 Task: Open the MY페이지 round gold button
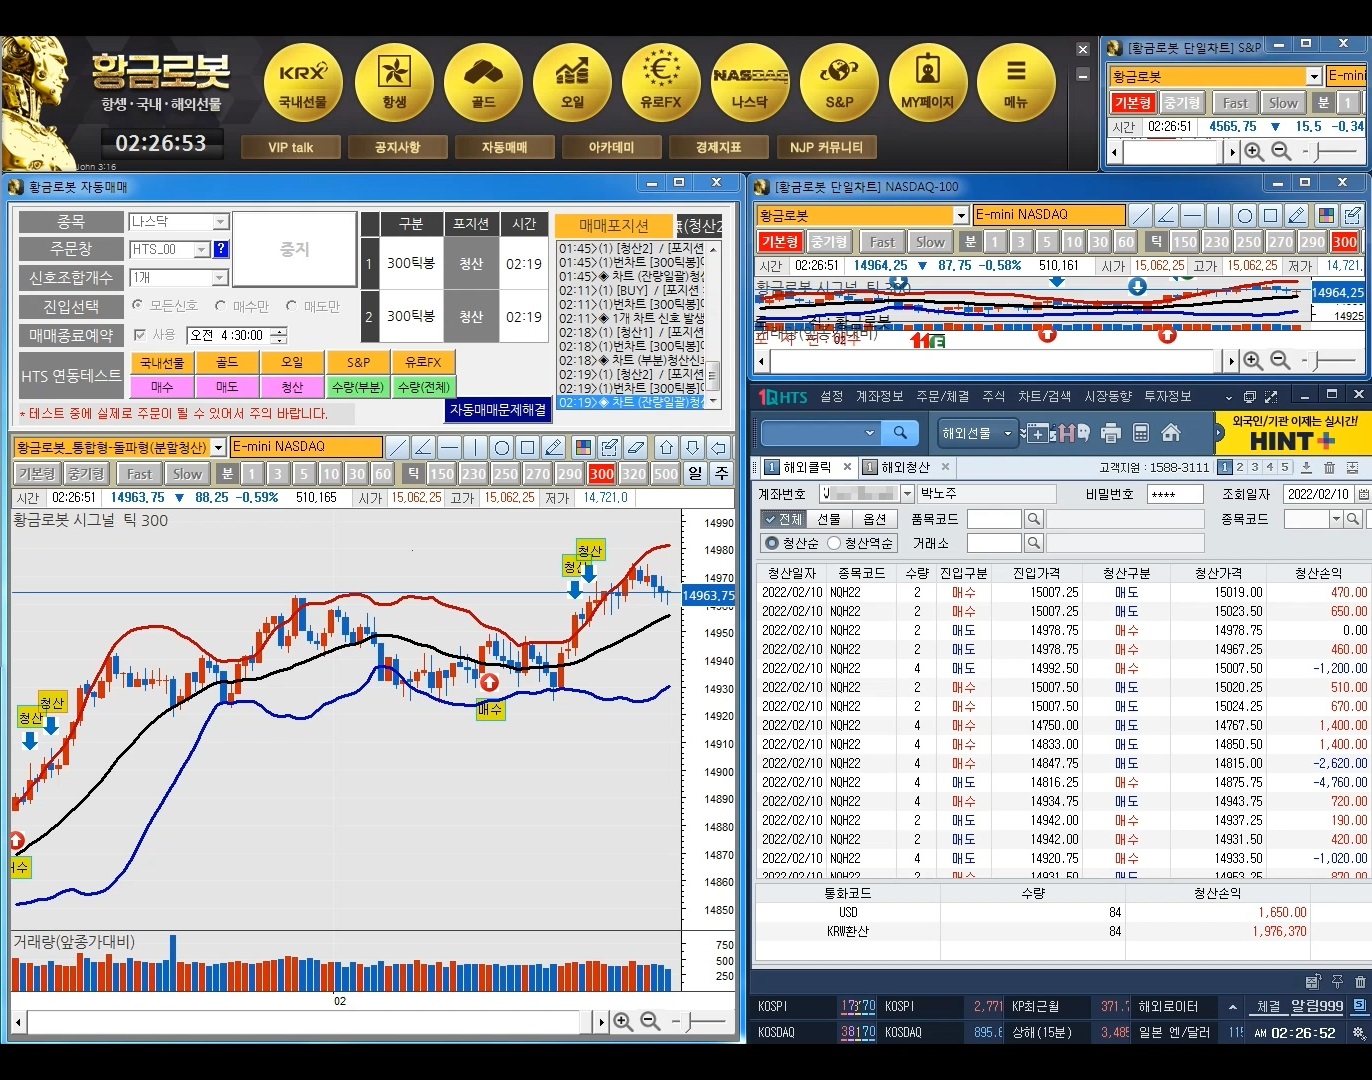[928, 83]
